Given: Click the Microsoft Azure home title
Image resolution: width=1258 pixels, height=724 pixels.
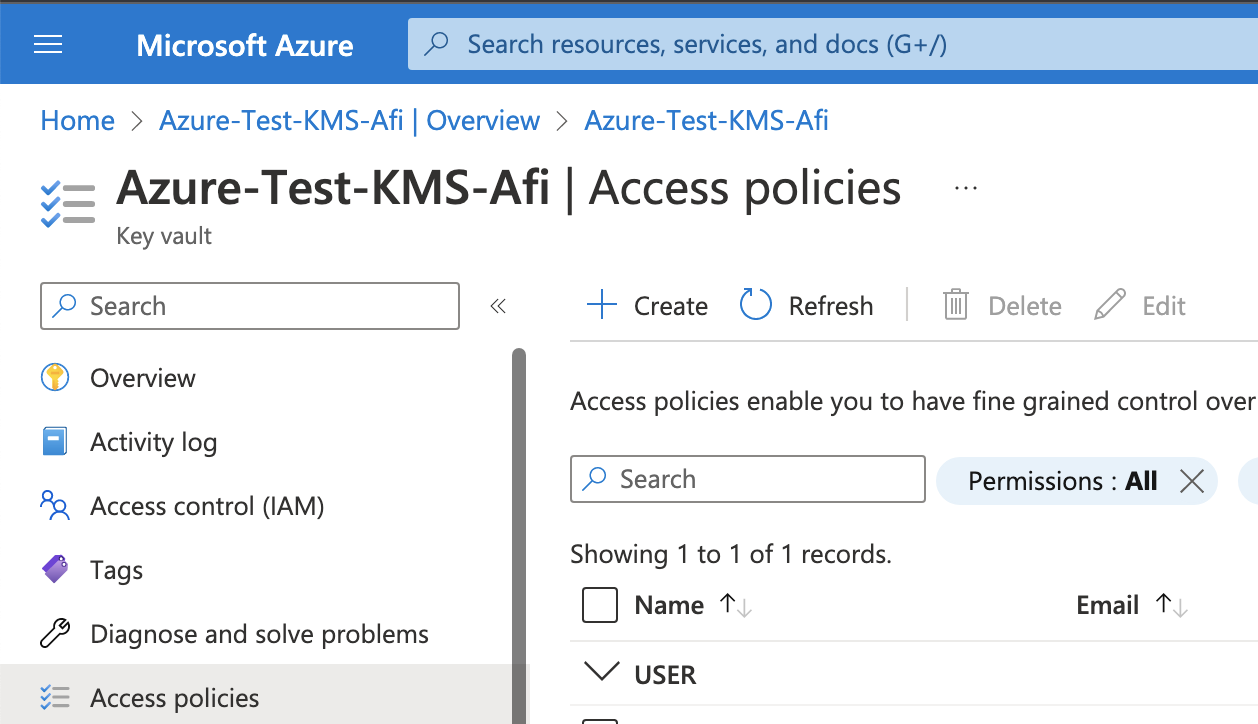Looking at the screenshot, I should point(245,45).
